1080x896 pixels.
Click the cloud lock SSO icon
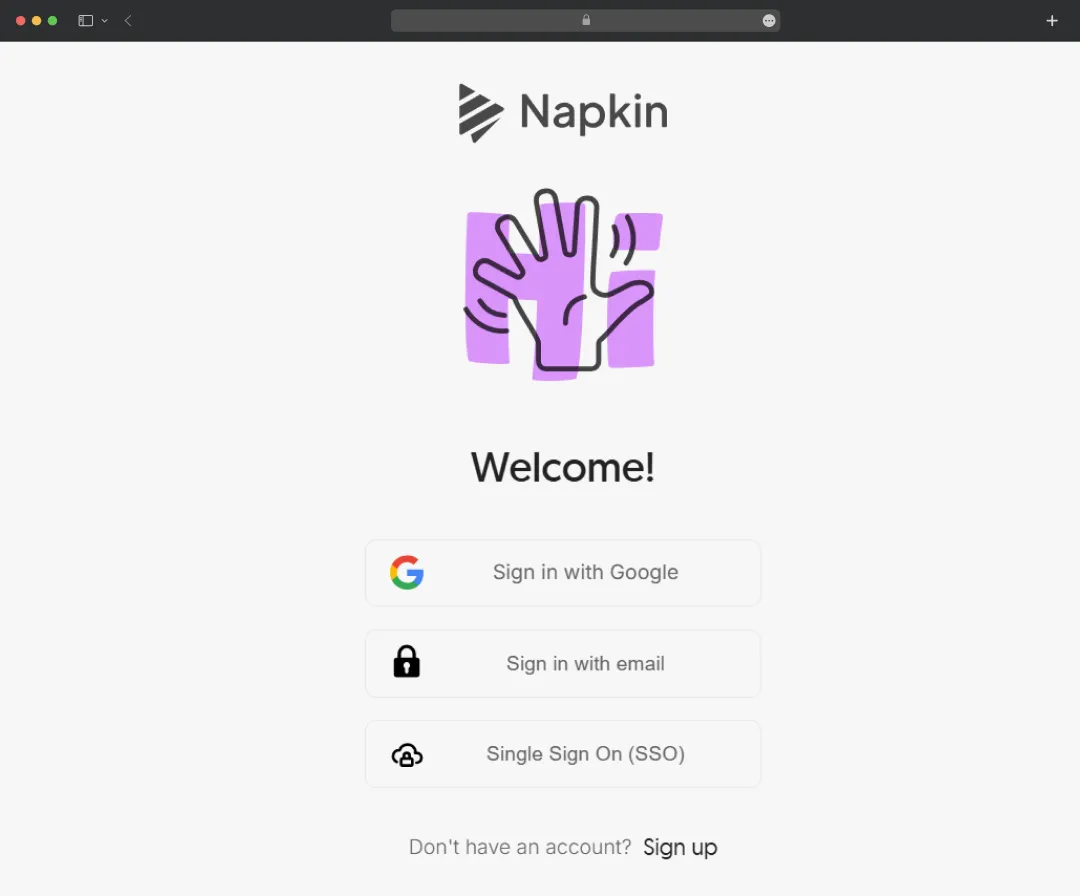407,755
